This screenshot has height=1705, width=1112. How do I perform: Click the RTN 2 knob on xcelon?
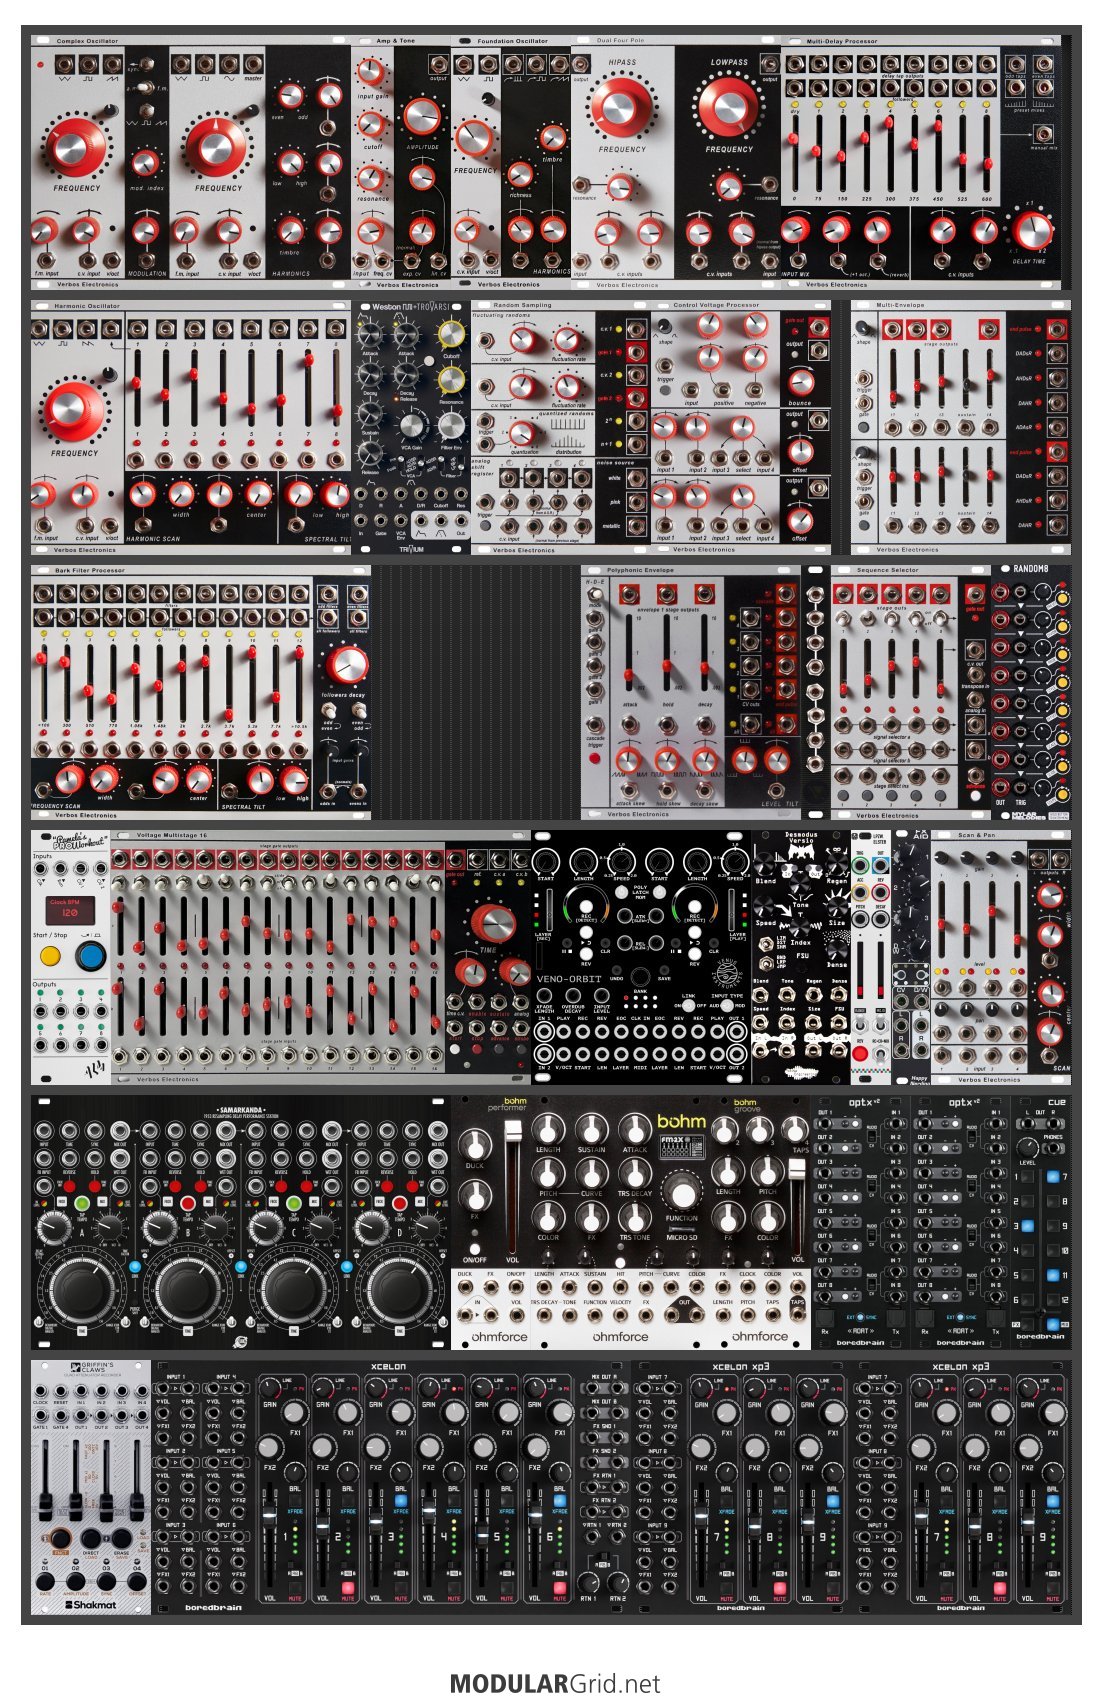618,1582
